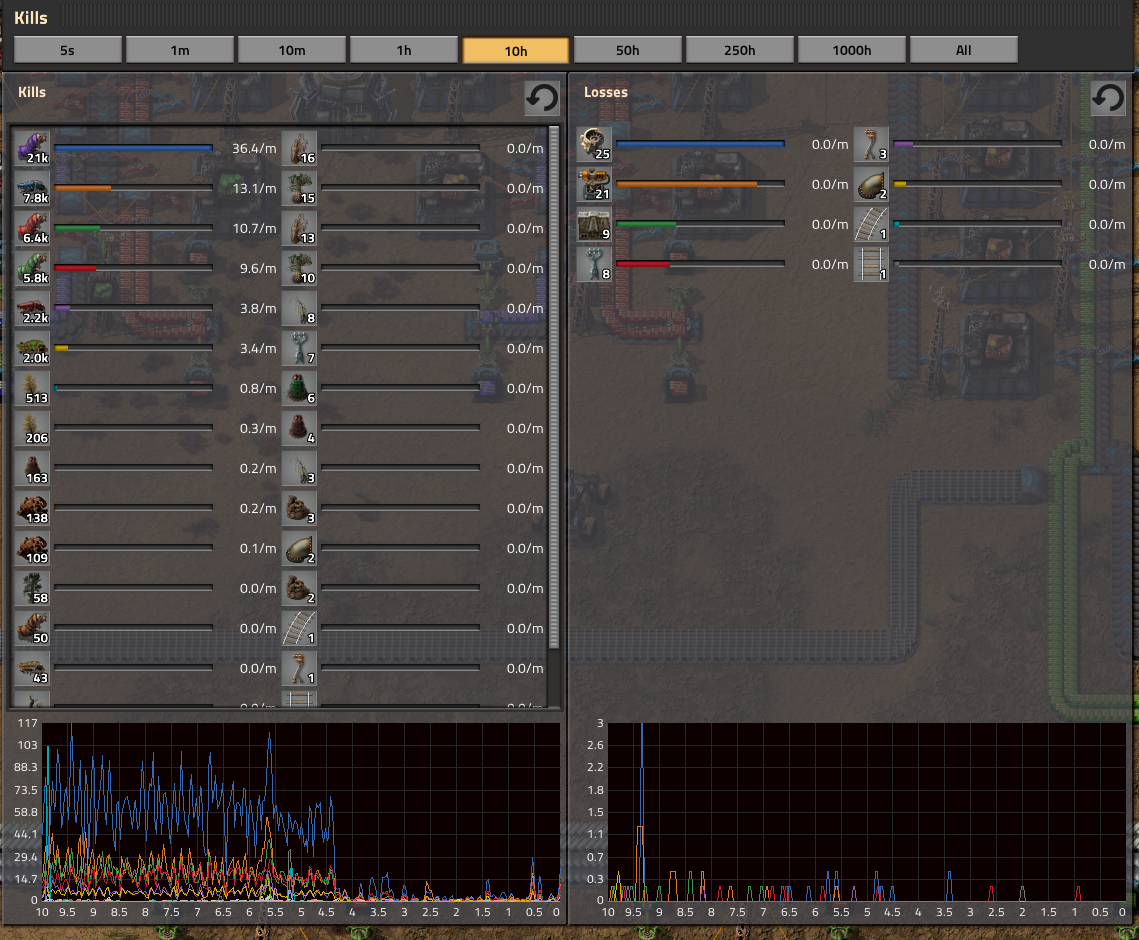The height and width of the screenshot is (940, 1139).
Task: Select the straight rail icon in Losses
Action: click(871, 265)
